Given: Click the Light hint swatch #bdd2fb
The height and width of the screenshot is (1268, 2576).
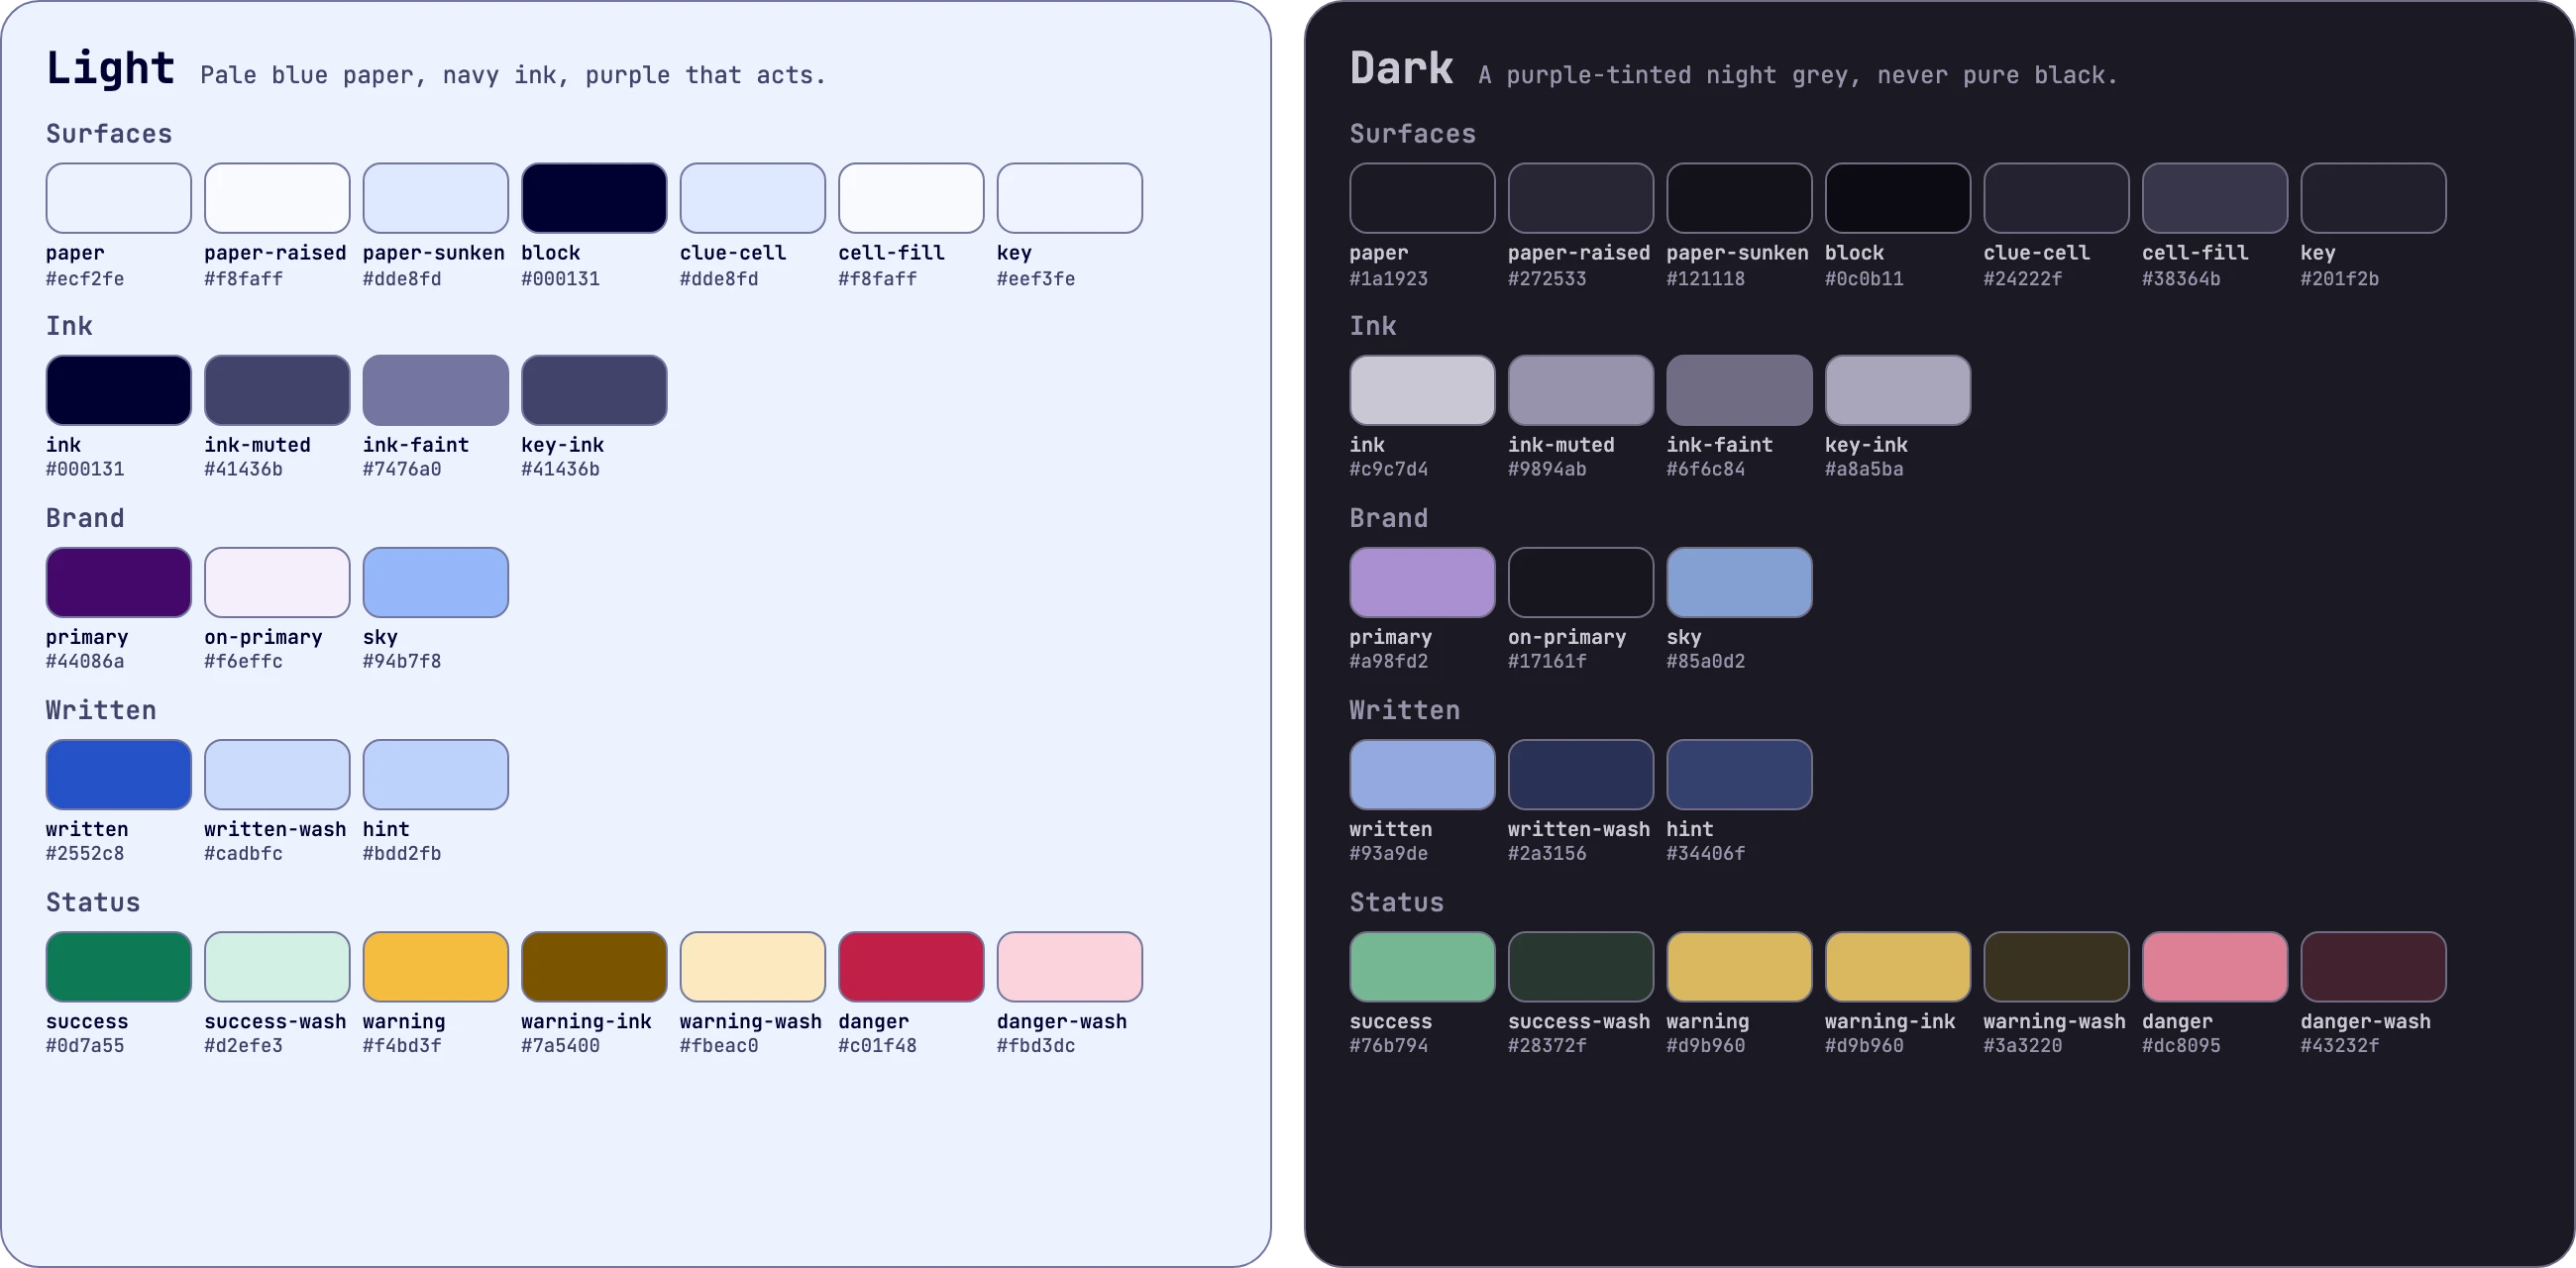Looking at the screenshot, I should [435, 774].
